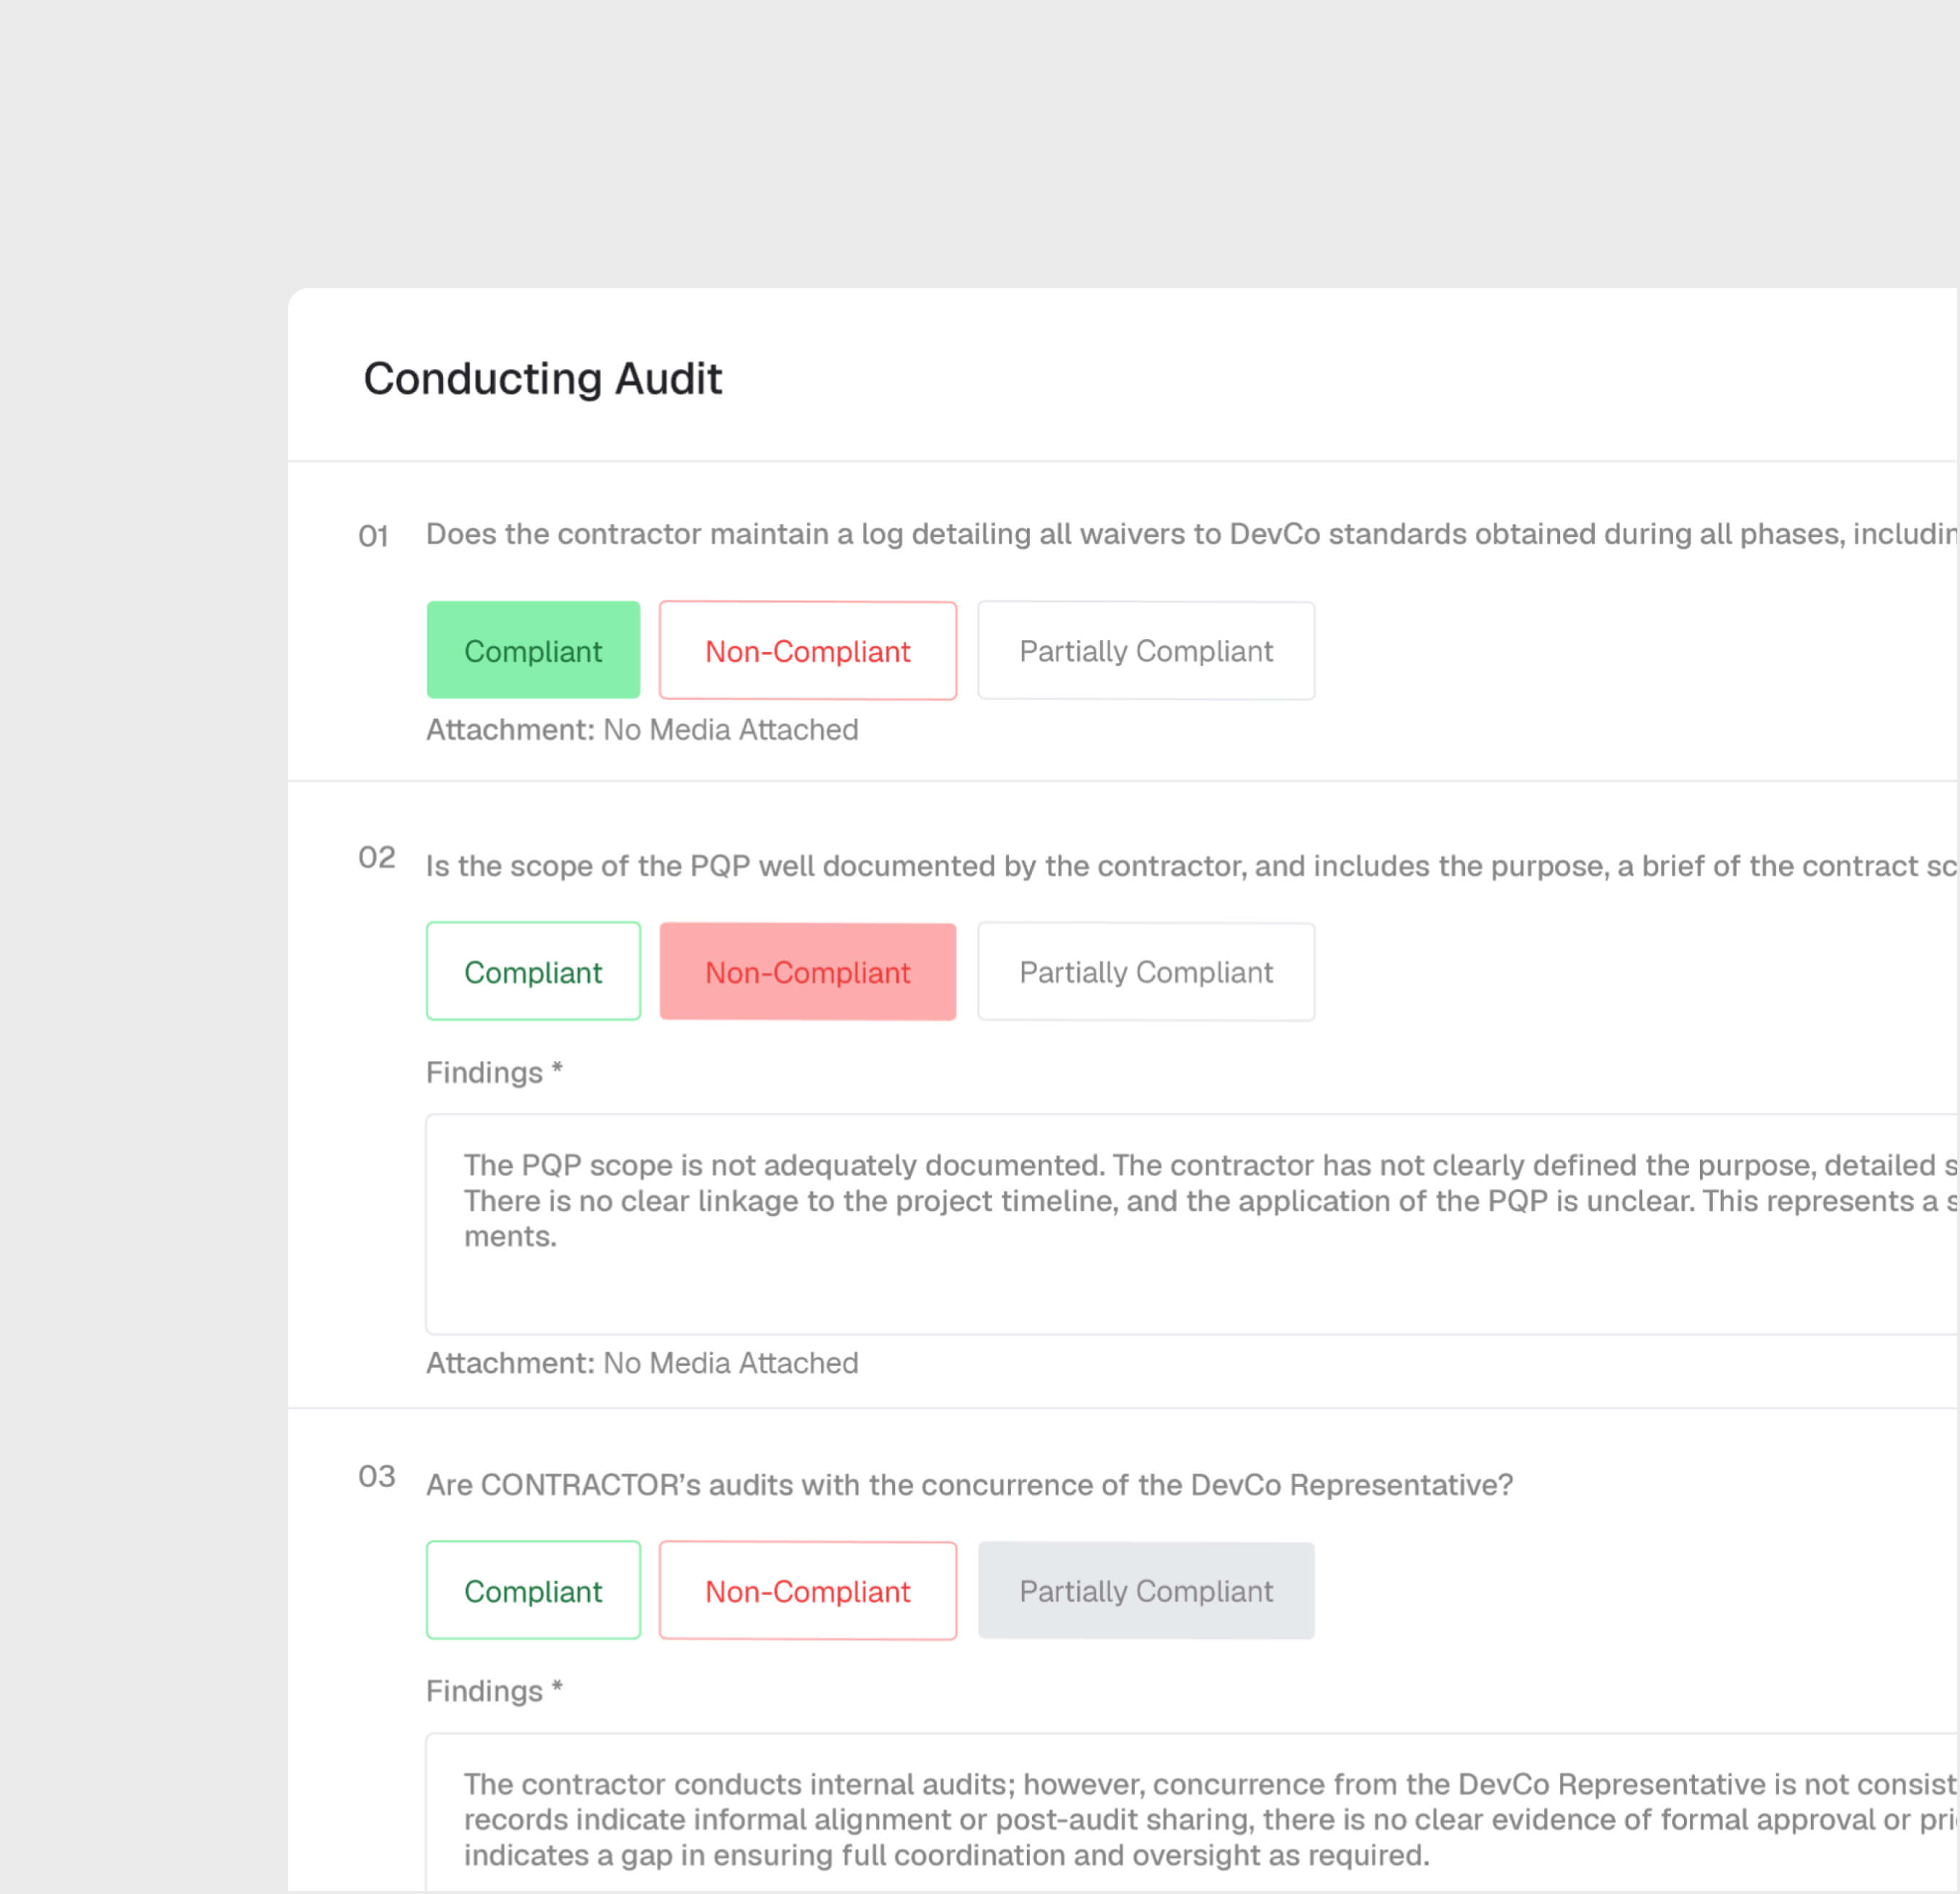Mark question 03 as Compliant
The image size is (1960, 1894).
click(533, 1591)
